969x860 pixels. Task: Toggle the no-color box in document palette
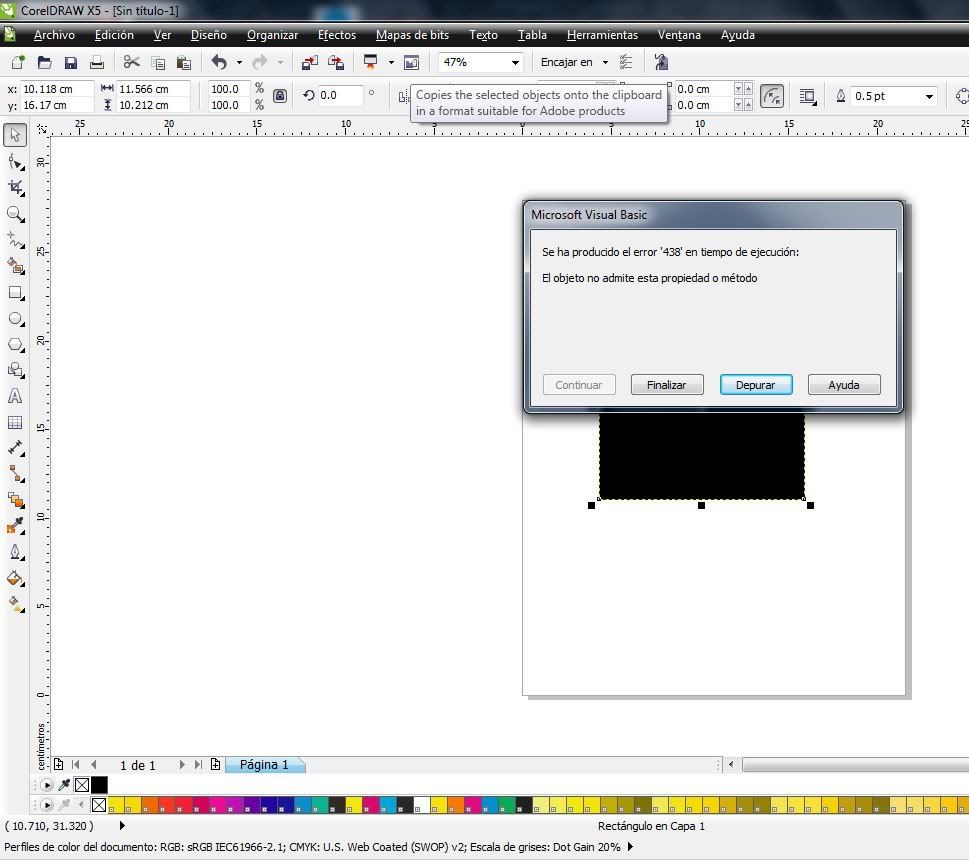(82, 785)
